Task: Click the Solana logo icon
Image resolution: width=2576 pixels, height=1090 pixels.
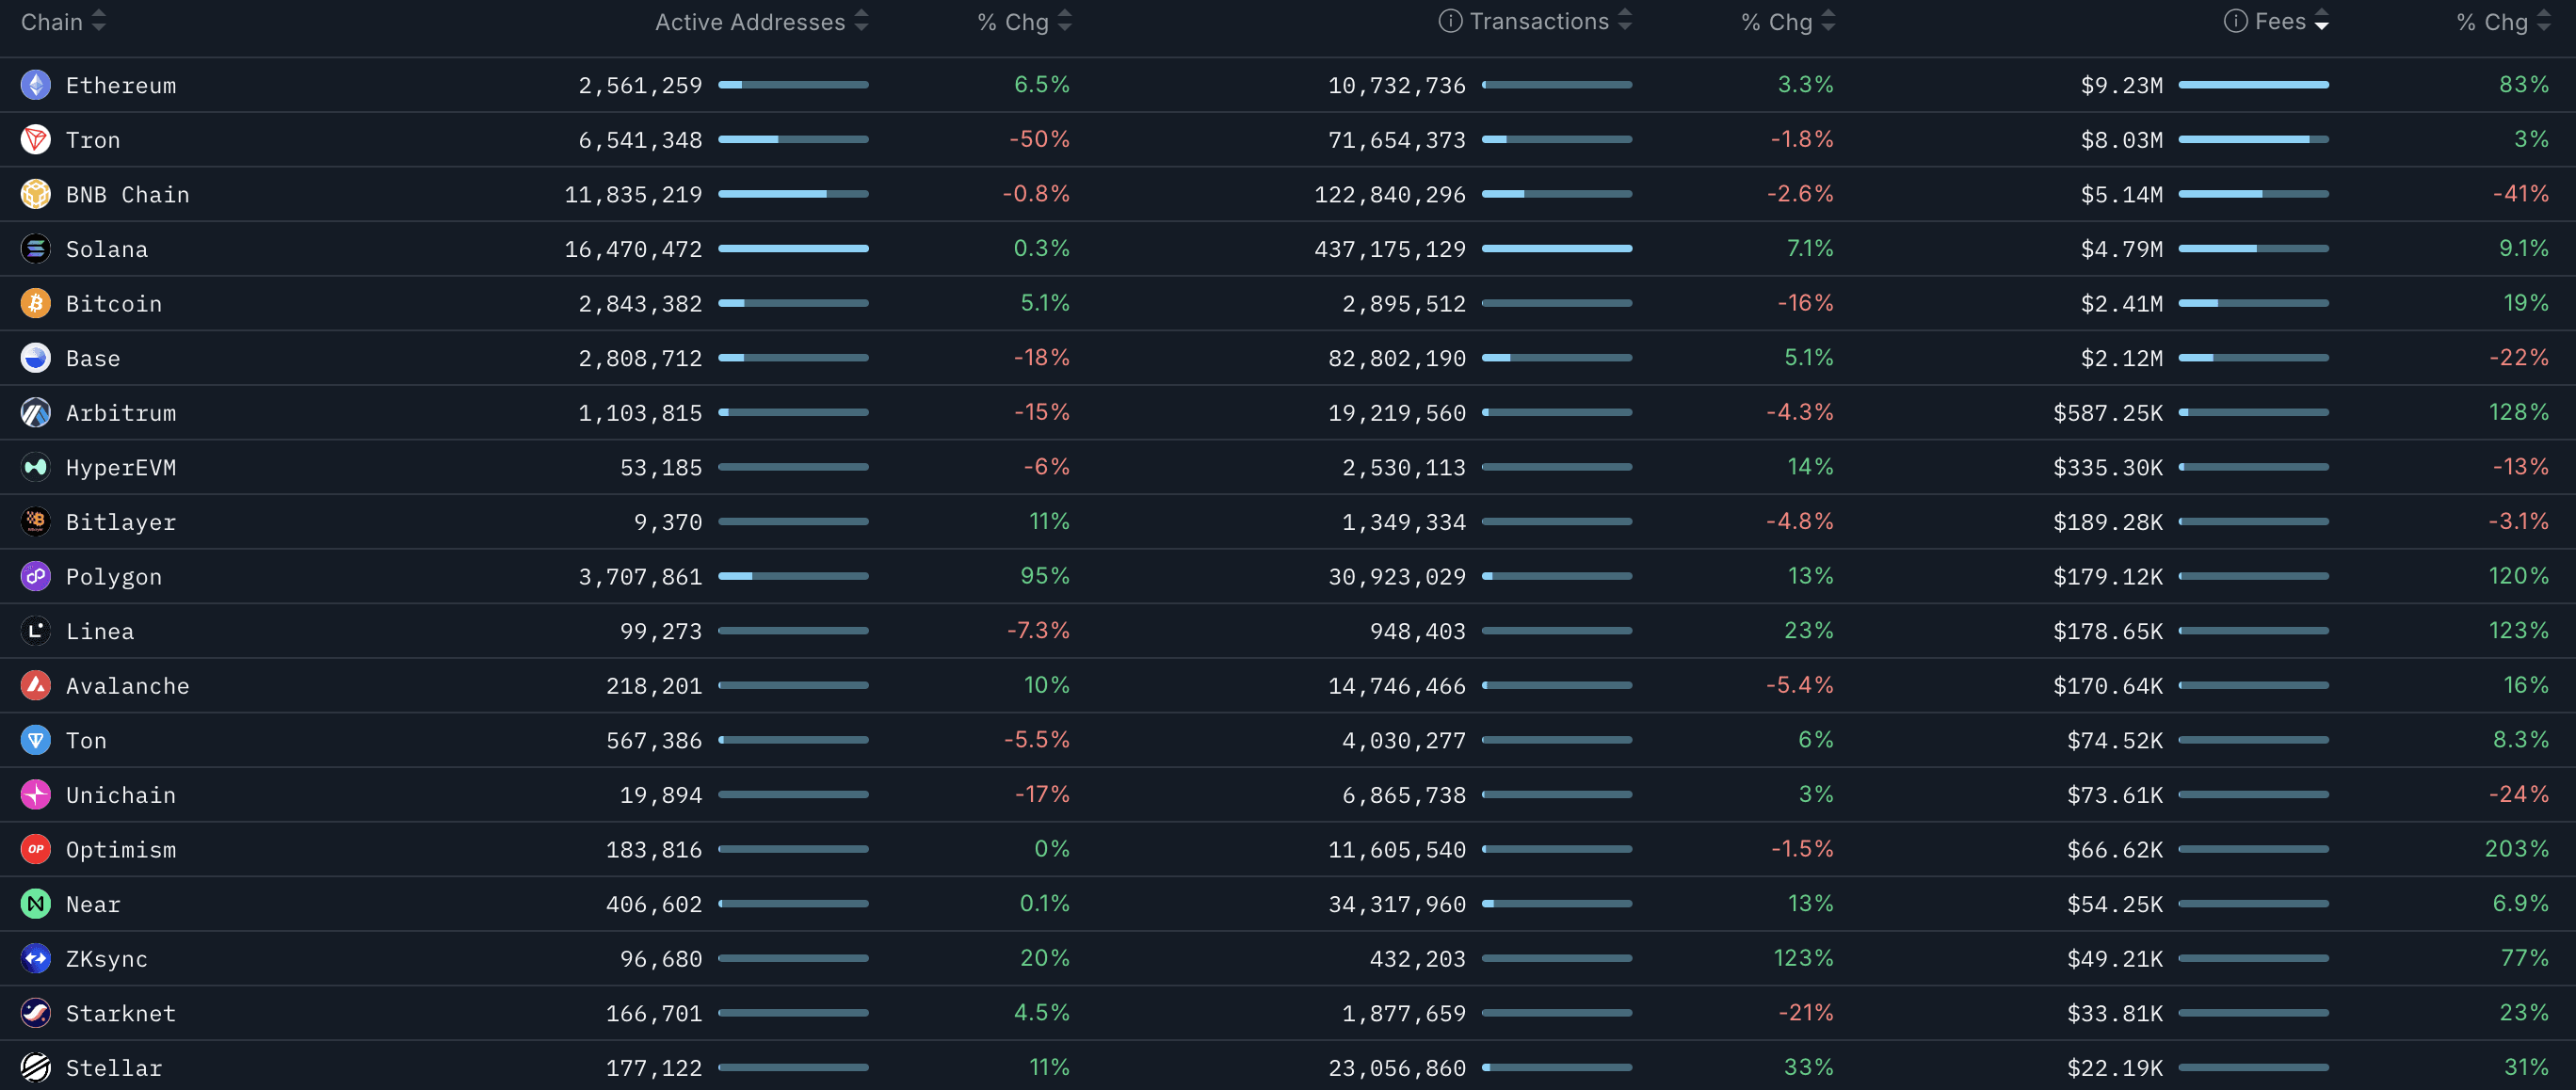Action: point(36,249)
